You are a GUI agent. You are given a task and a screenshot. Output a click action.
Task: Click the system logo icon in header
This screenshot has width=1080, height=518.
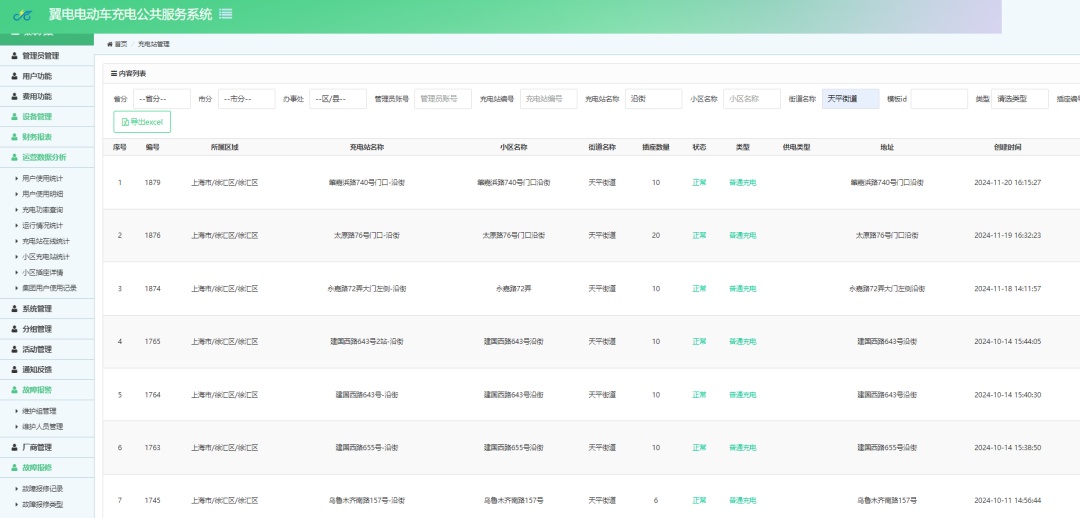pyautogui.click(x=22, y=14)
